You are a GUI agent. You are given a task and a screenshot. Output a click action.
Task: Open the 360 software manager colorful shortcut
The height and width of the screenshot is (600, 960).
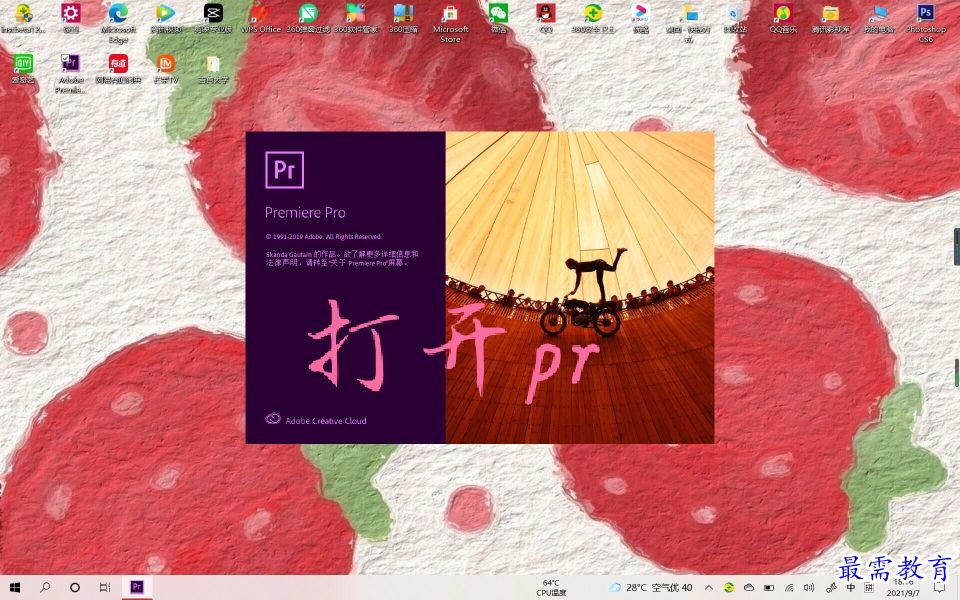356,18
